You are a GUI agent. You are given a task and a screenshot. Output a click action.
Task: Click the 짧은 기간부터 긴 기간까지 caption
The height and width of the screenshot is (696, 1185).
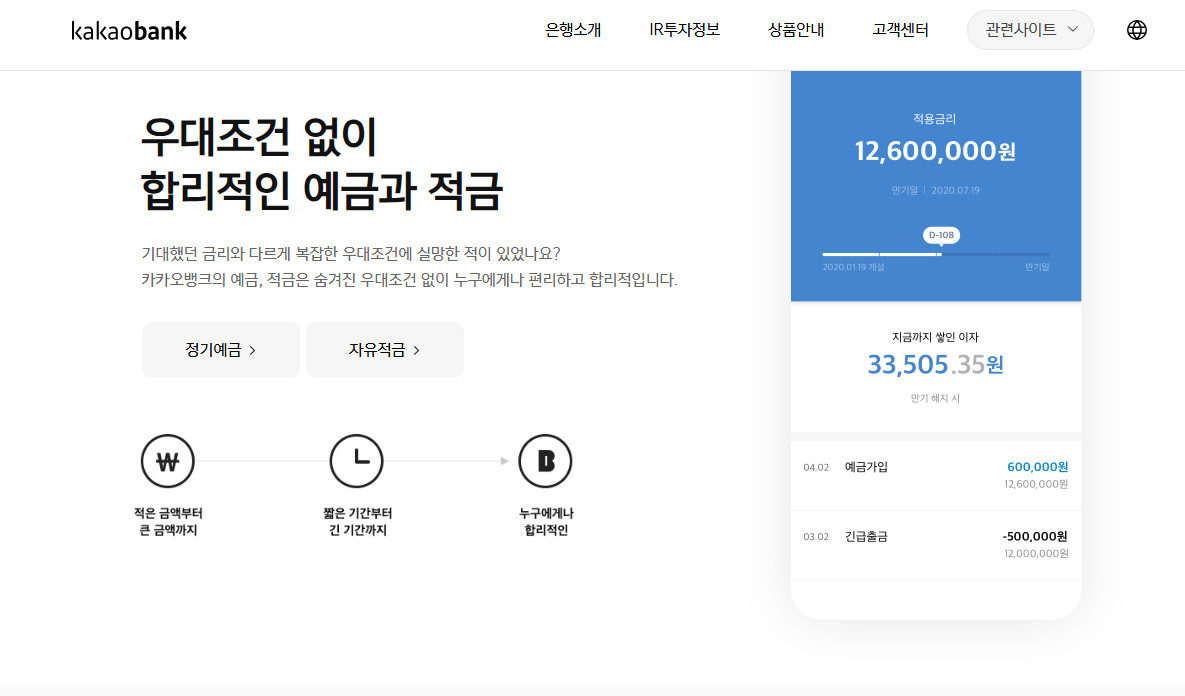tap(357, 521)
